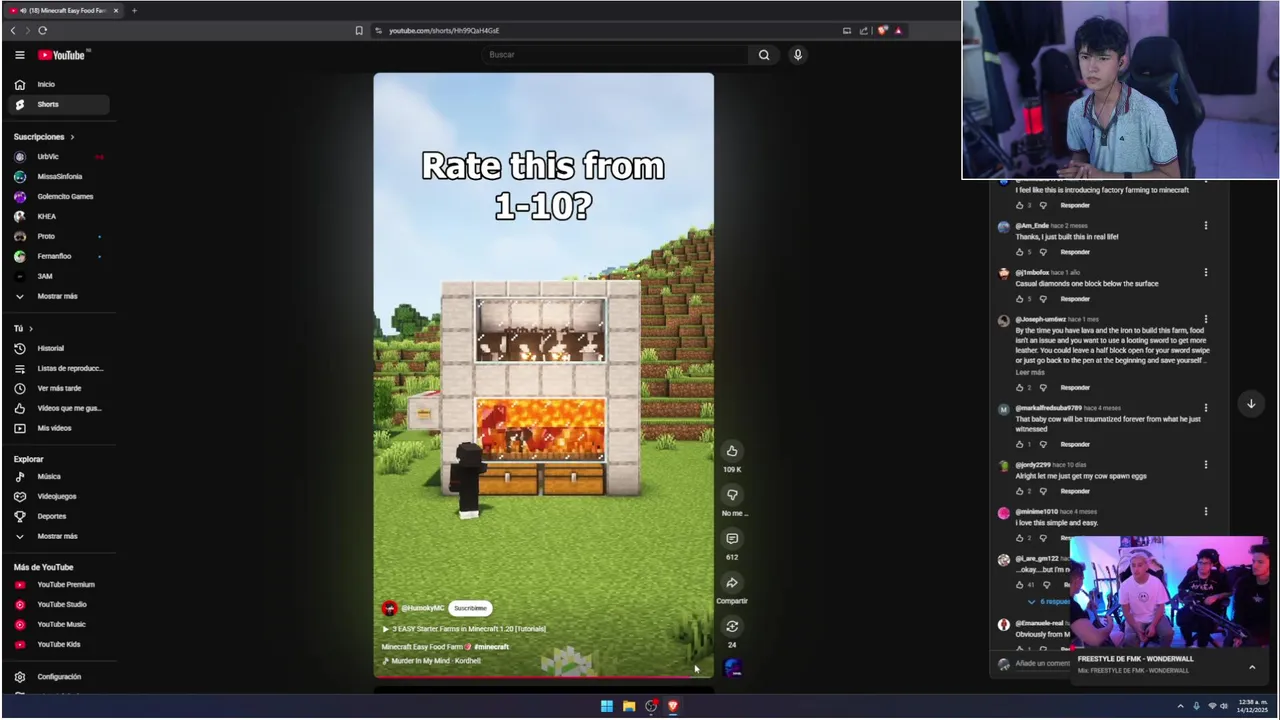
Task: Open Windows Start button on taskbar
Action: [x=606, y=706]
